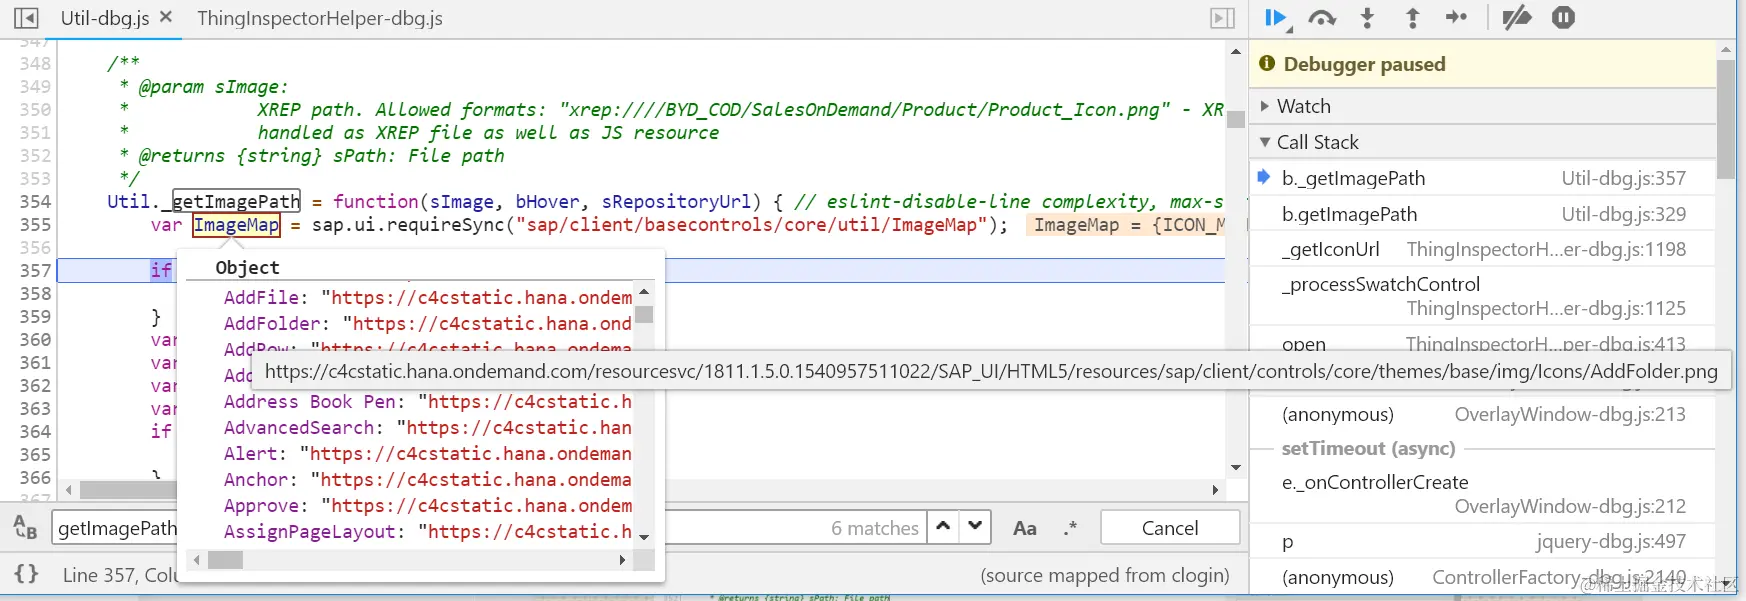1746x601 pixels.
Task: Click the Step button with arrow and dot
Action: [1456, 18]
